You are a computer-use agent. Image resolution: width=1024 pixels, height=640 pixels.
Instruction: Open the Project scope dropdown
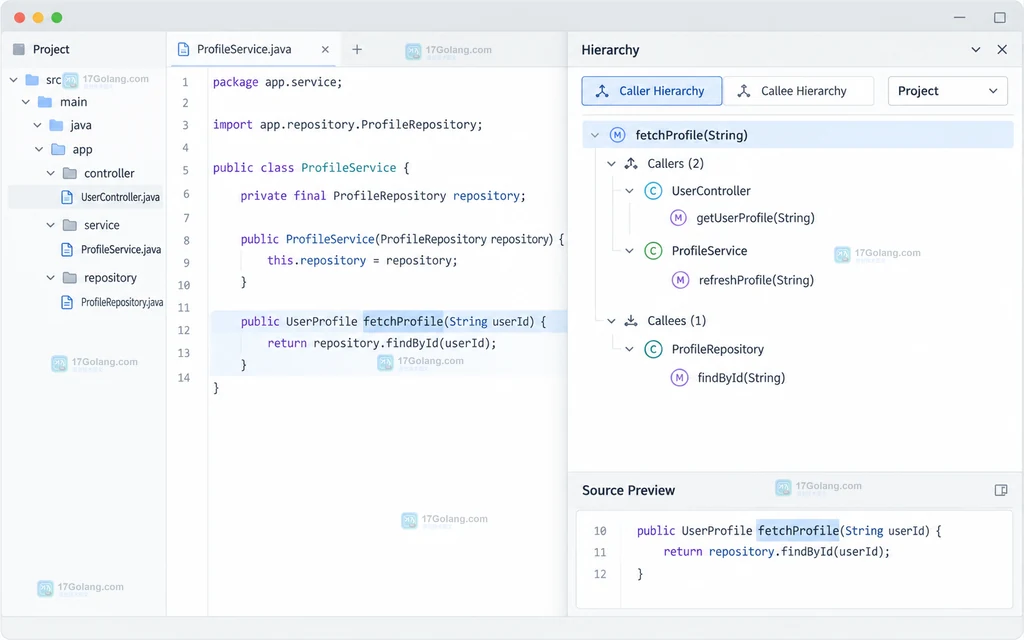(x=948, y=91)
